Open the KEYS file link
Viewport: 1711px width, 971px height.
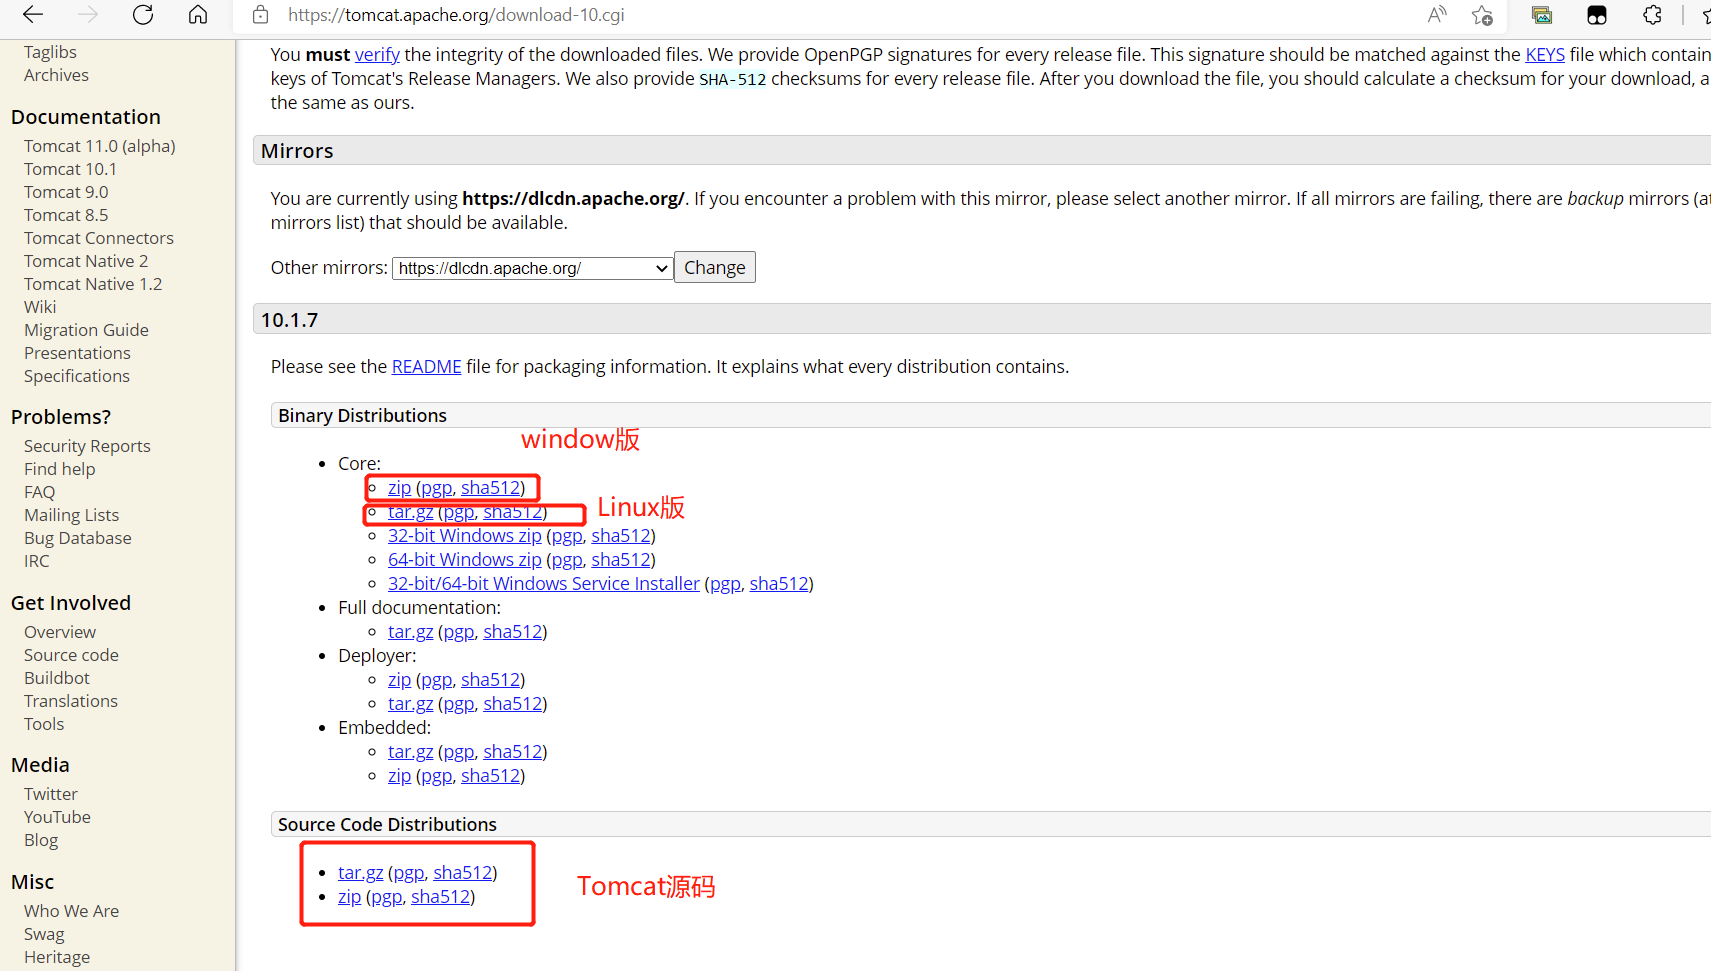[1545, 55]
